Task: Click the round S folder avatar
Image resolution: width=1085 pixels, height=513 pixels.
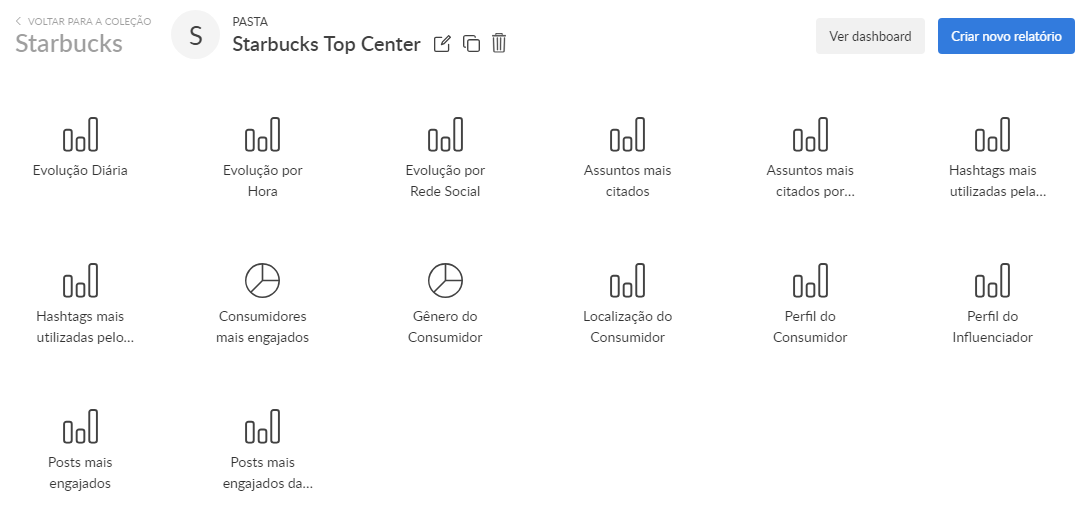Action: point(195,36)
